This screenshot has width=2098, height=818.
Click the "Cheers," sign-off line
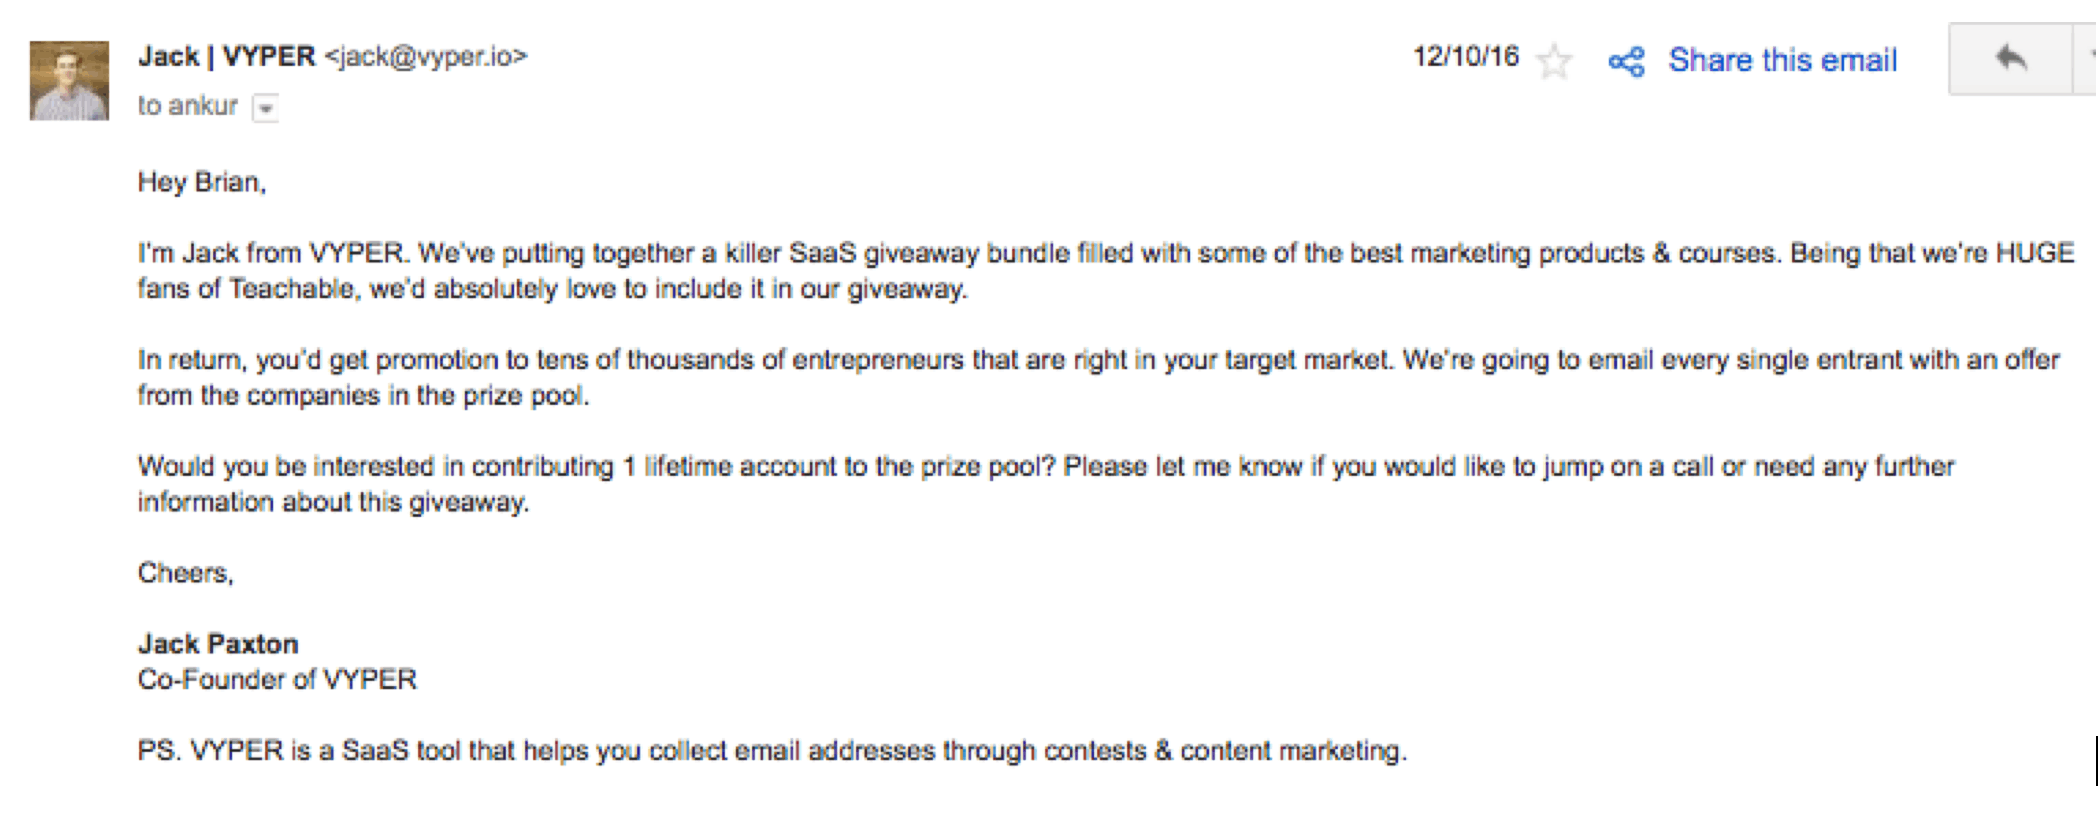pos(185,573)
